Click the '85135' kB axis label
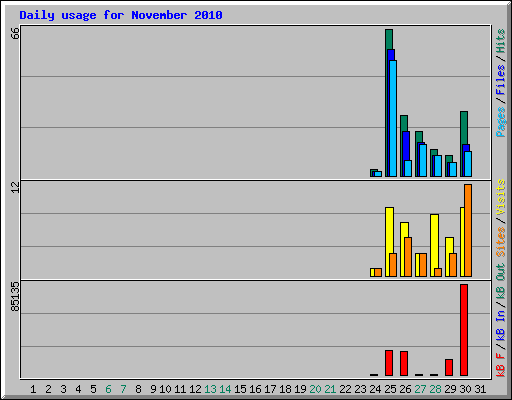Viewport: 512px width, 400px height. (15, 297)
